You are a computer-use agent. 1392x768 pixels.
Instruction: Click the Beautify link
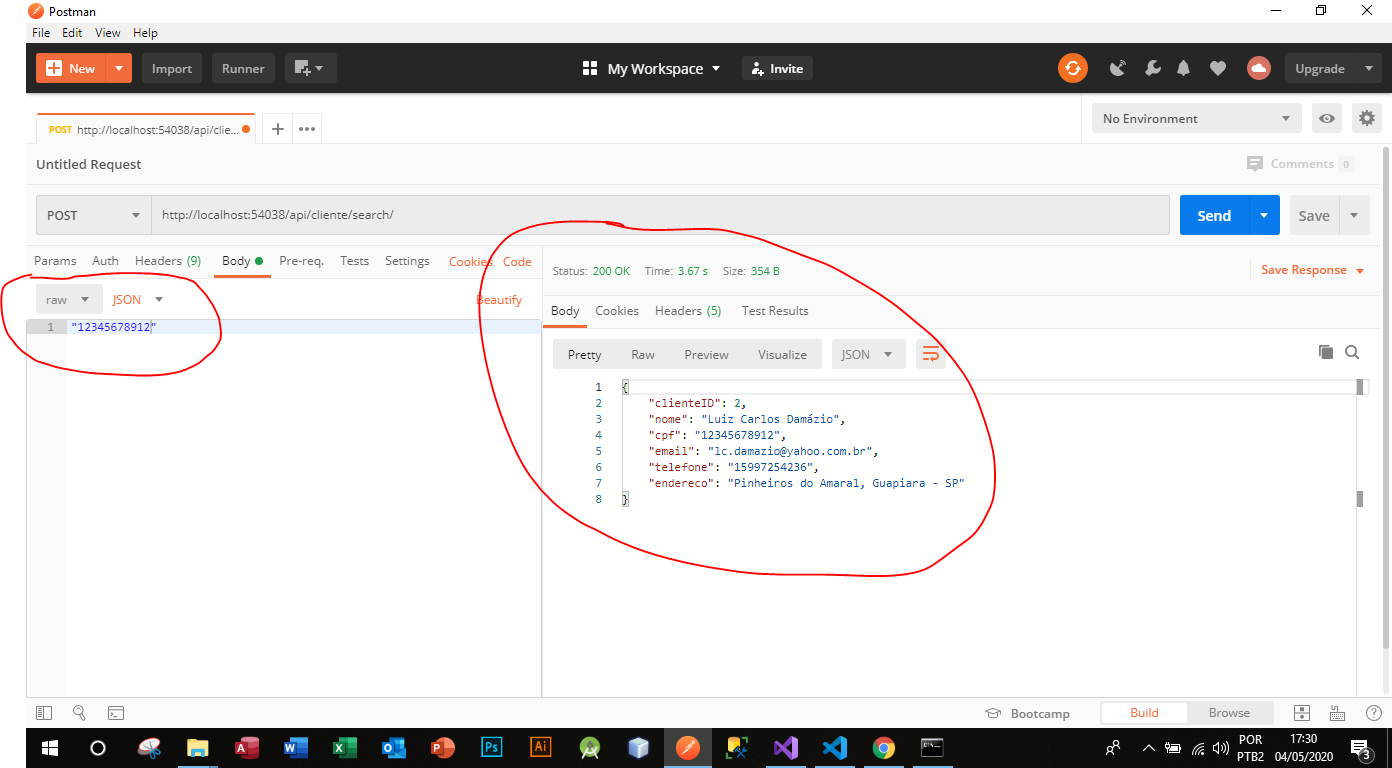499,299
